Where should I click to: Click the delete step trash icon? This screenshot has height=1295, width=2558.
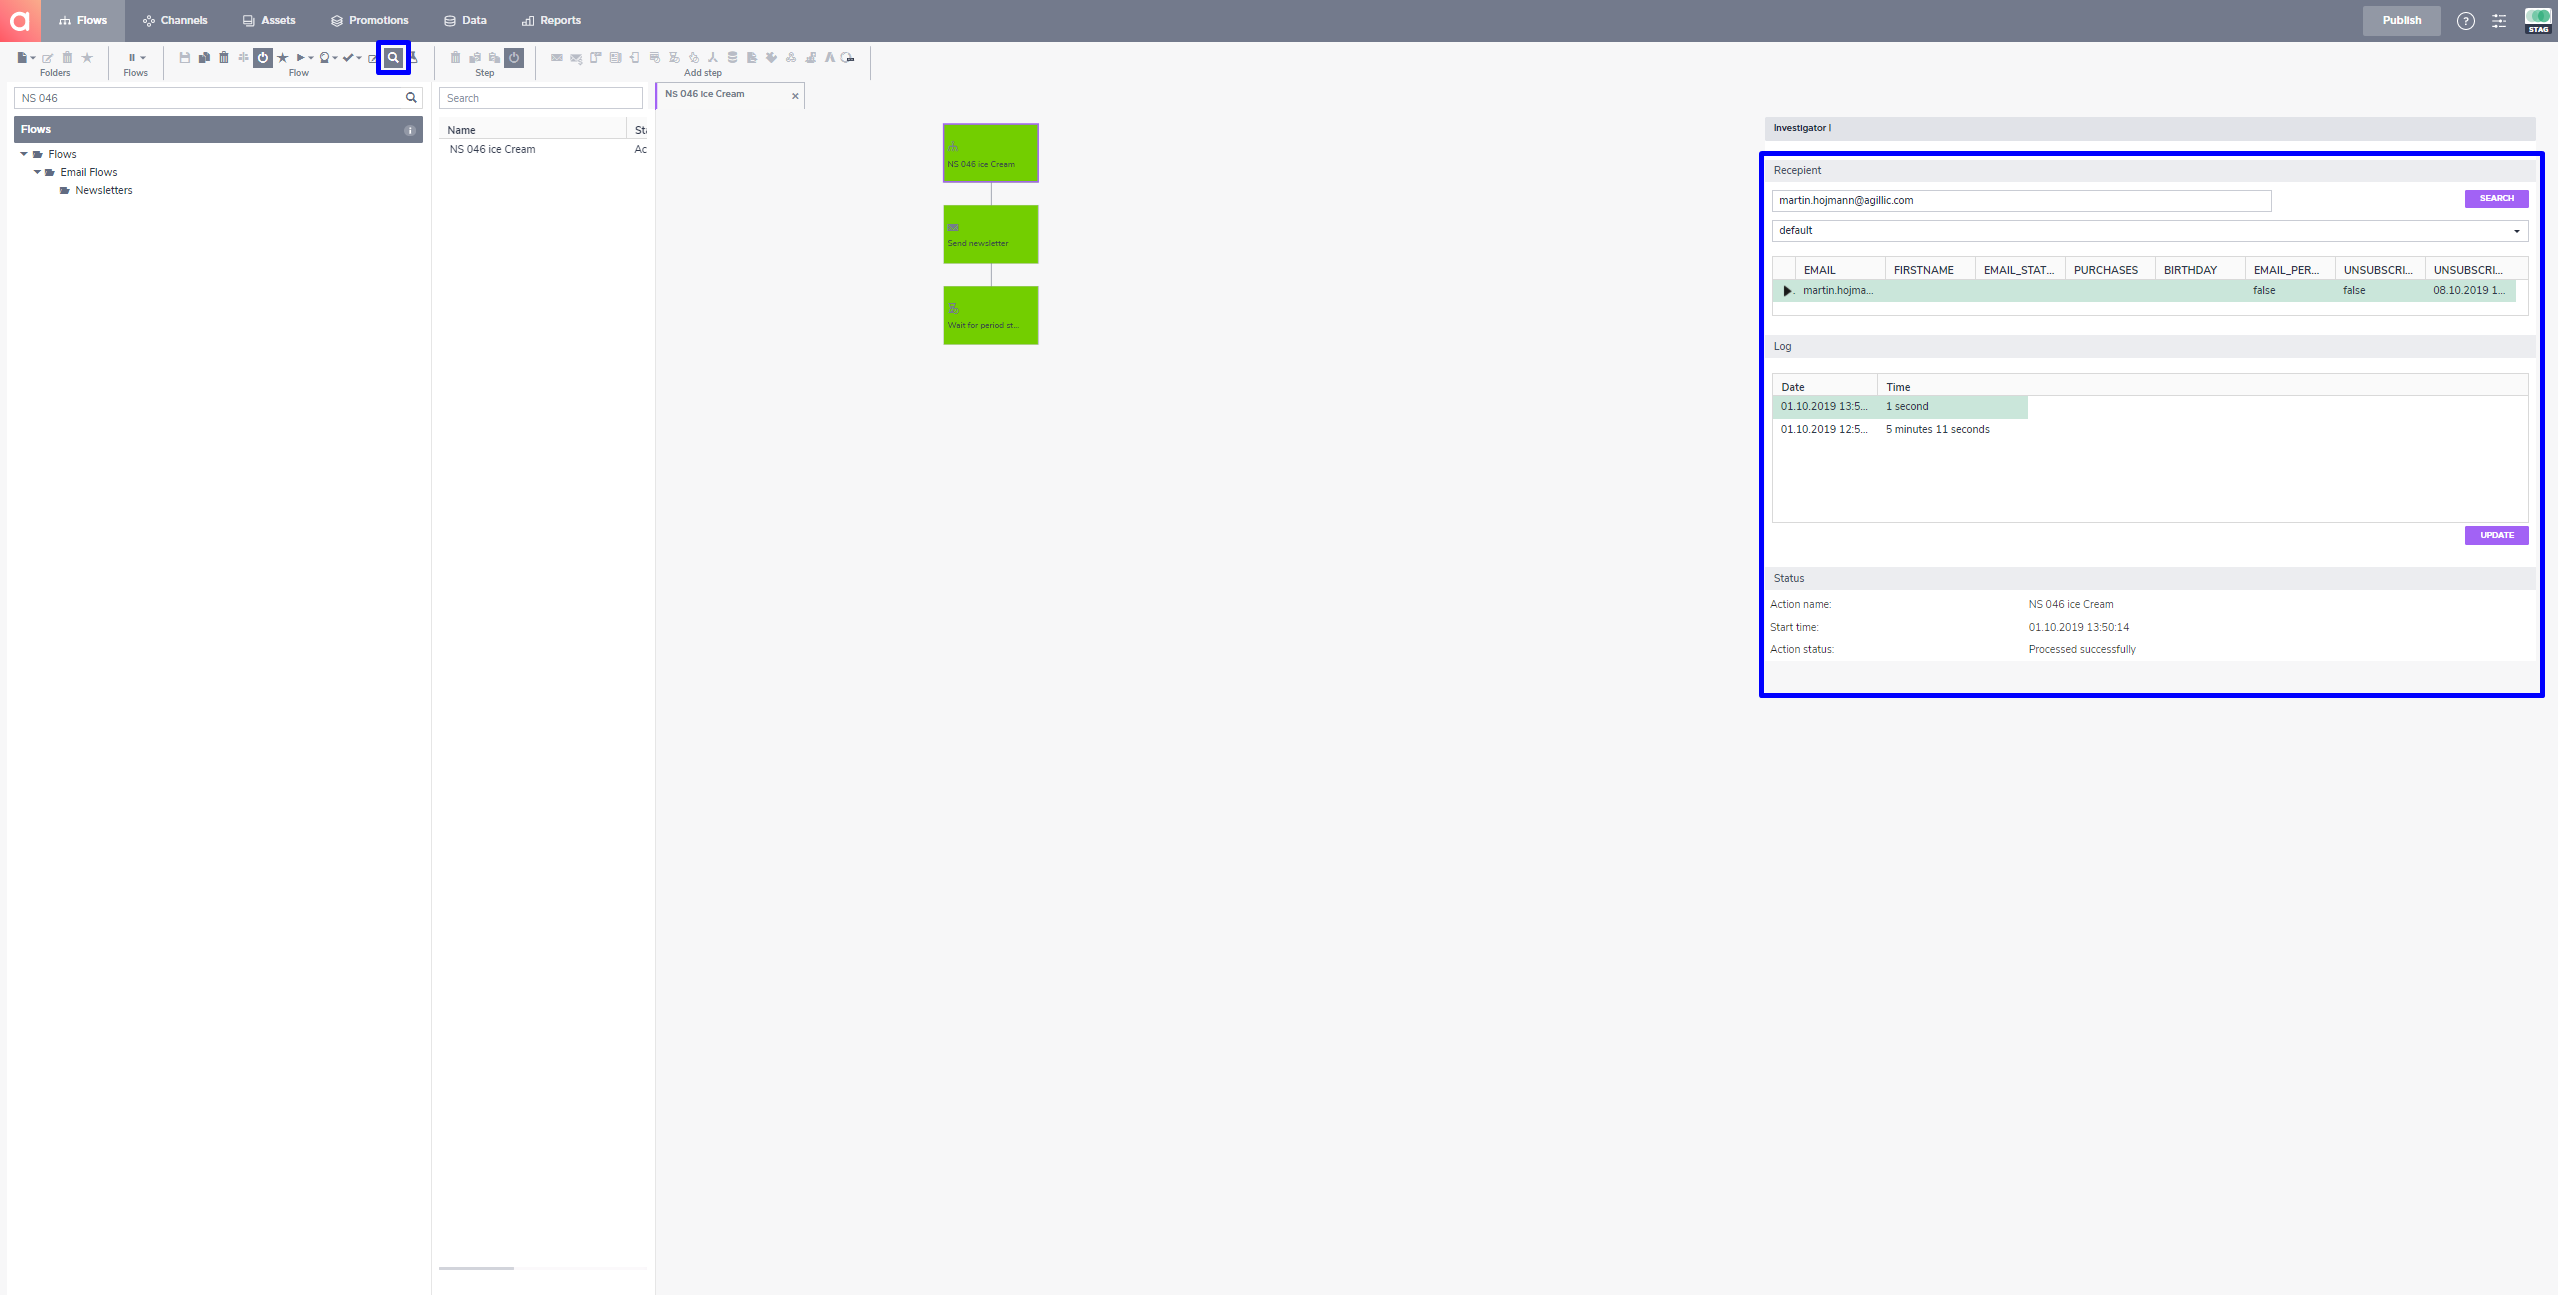[455, 58]
